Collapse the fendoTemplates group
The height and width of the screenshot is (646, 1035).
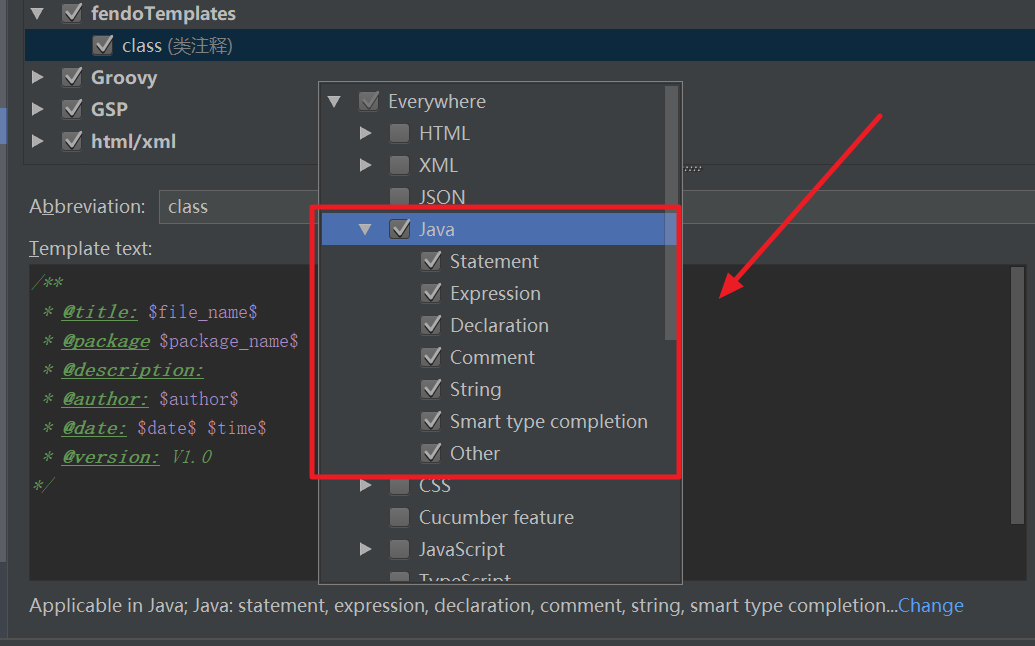(x=38, y=13)
